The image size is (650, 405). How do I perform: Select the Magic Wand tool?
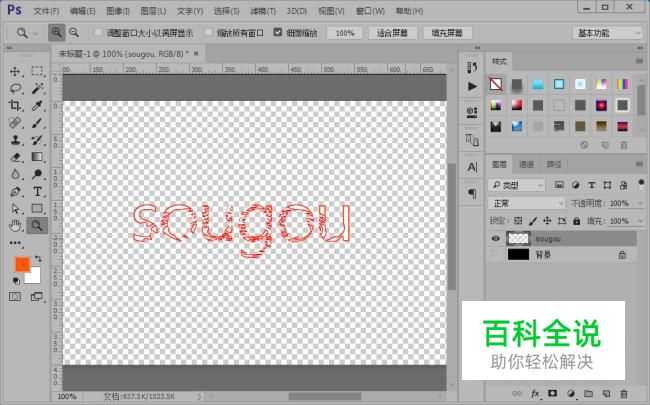click(37, 88)
